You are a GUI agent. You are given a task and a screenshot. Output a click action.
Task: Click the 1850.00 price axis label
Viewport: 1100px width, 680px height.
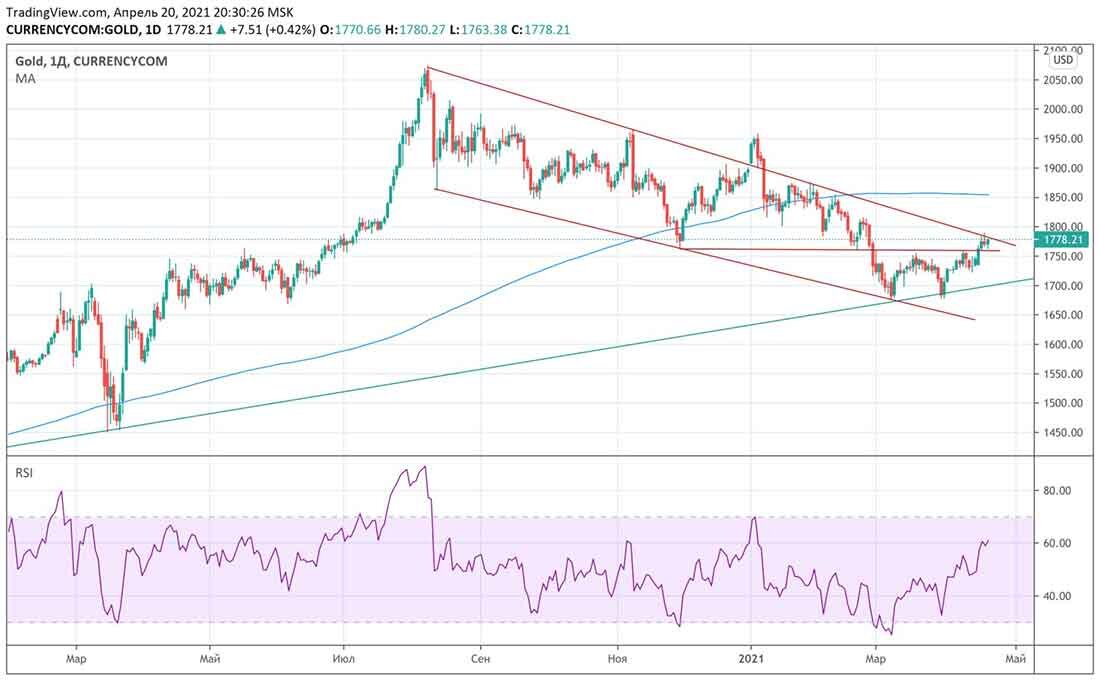tap(1062, 198)
